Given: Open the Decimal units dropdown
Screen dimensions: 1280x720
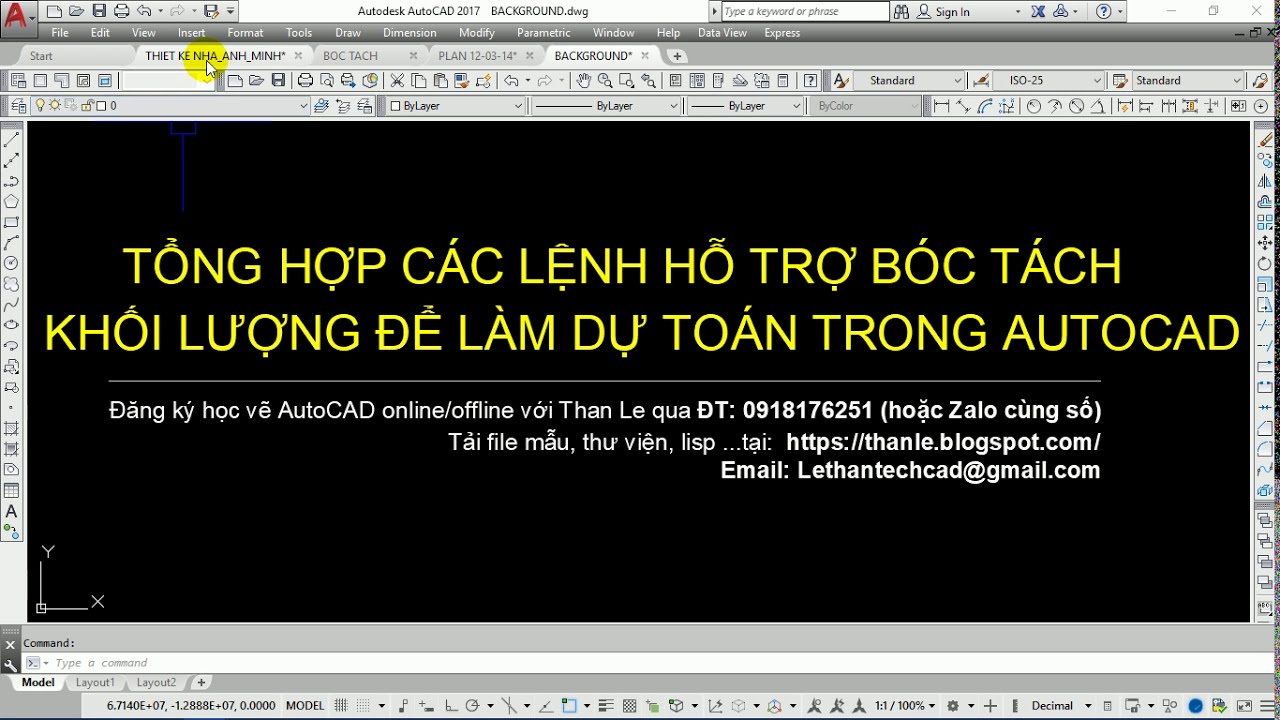Looking at the screenshot, I should point(1060,706).
